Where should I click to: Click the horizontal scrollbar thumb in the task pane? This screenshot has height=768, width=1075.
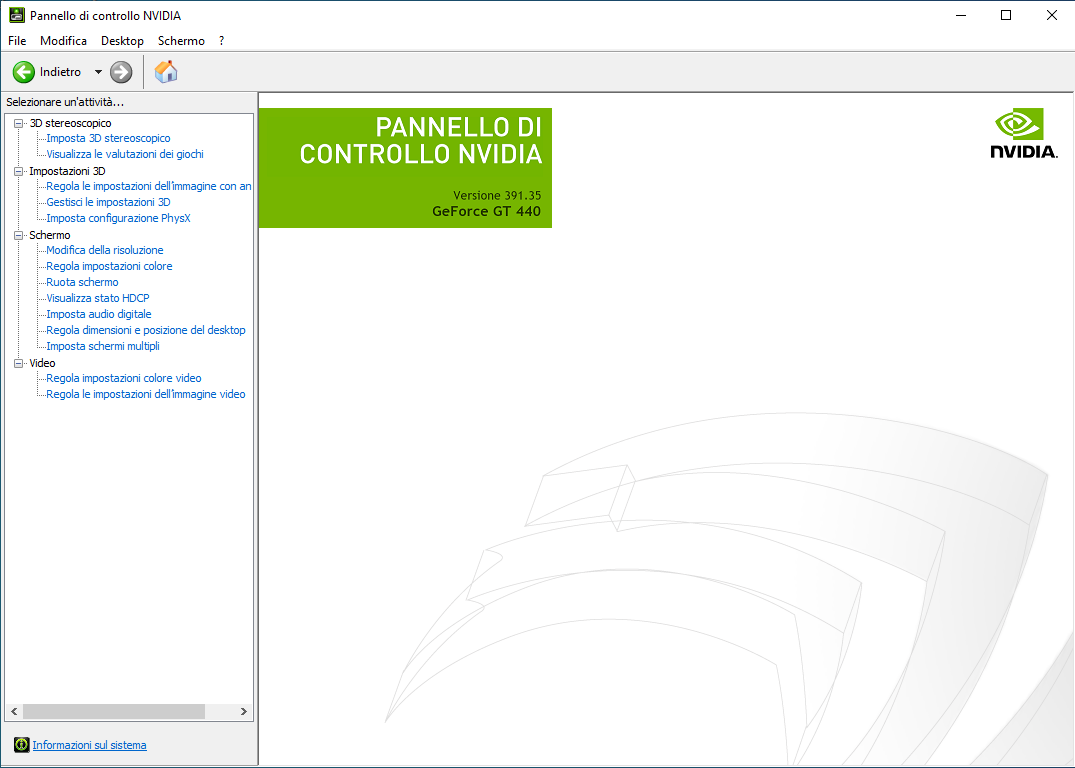pyautogui.click(x=114, y=712)
